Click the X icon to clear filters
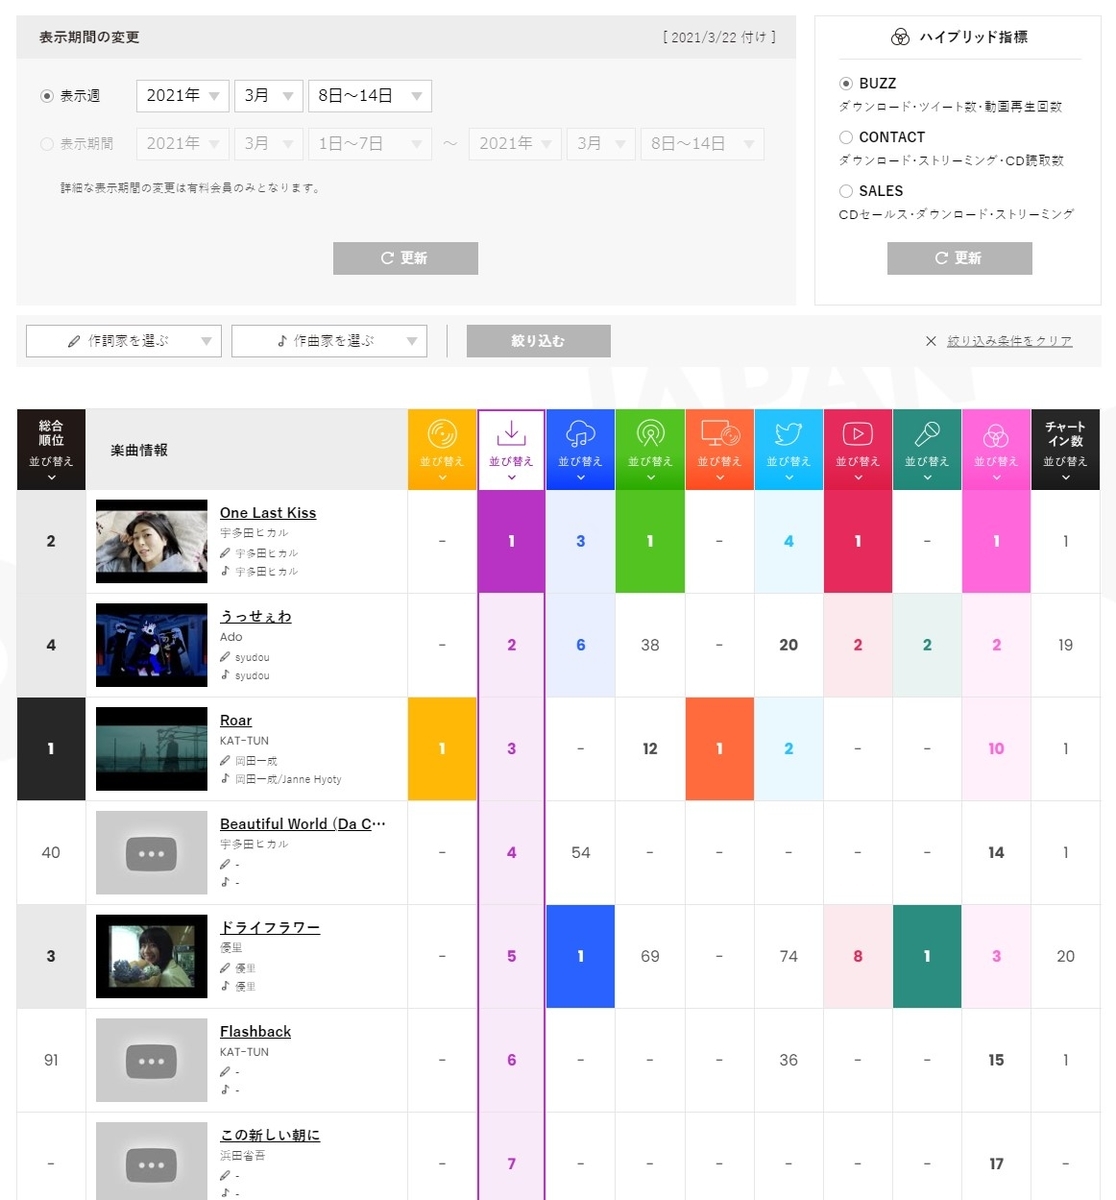This screenshot has width=1116, height=1200. pos(931,341)
